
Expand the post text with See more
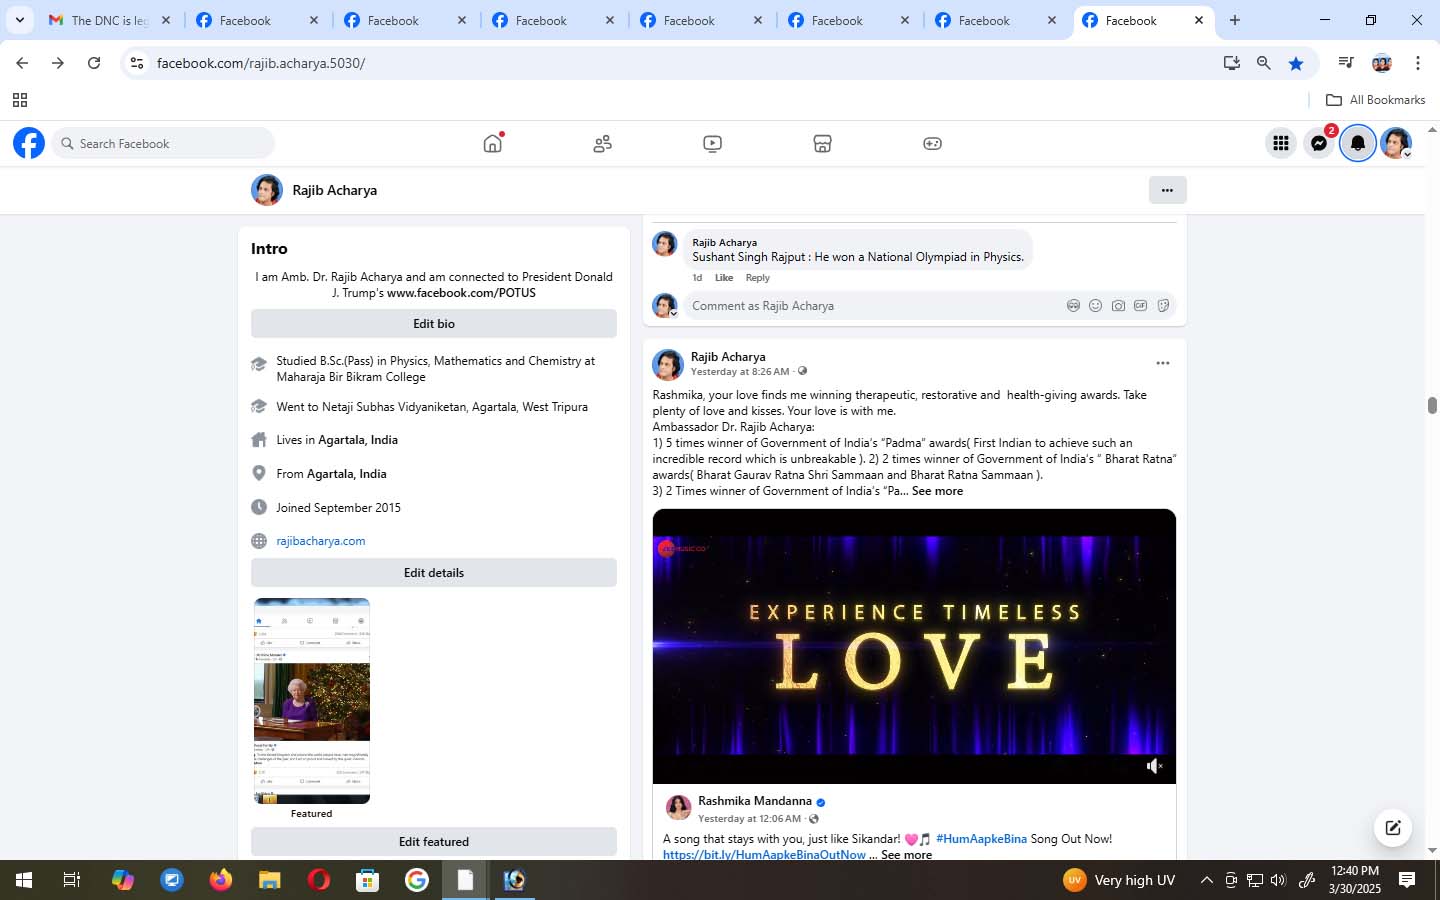click(x=937, y=491)
